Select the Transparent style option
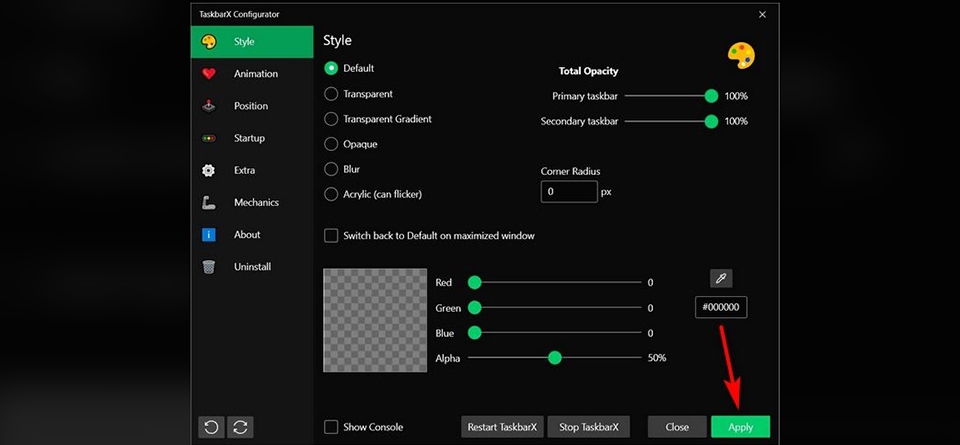This screenshot has width=960, height=445. coord(331,94)
